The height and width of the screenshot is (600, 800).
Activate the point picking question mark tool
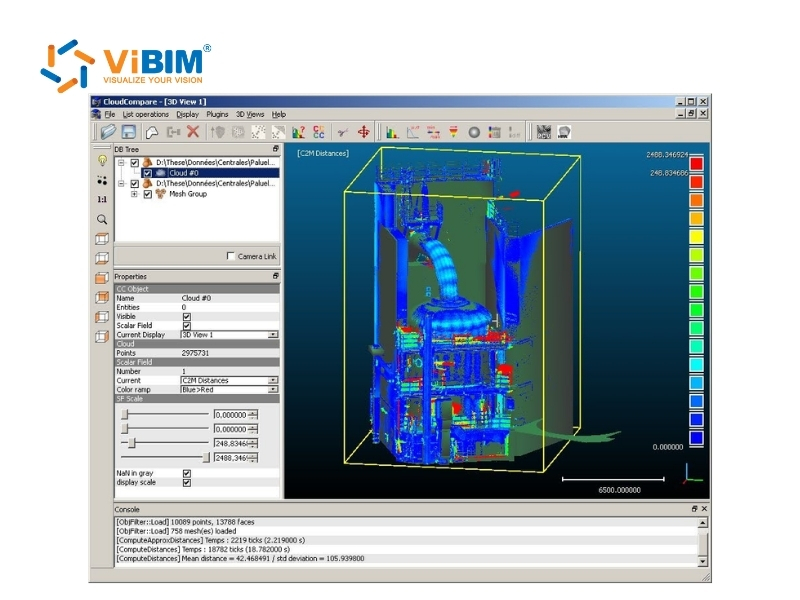coord(297,131)
